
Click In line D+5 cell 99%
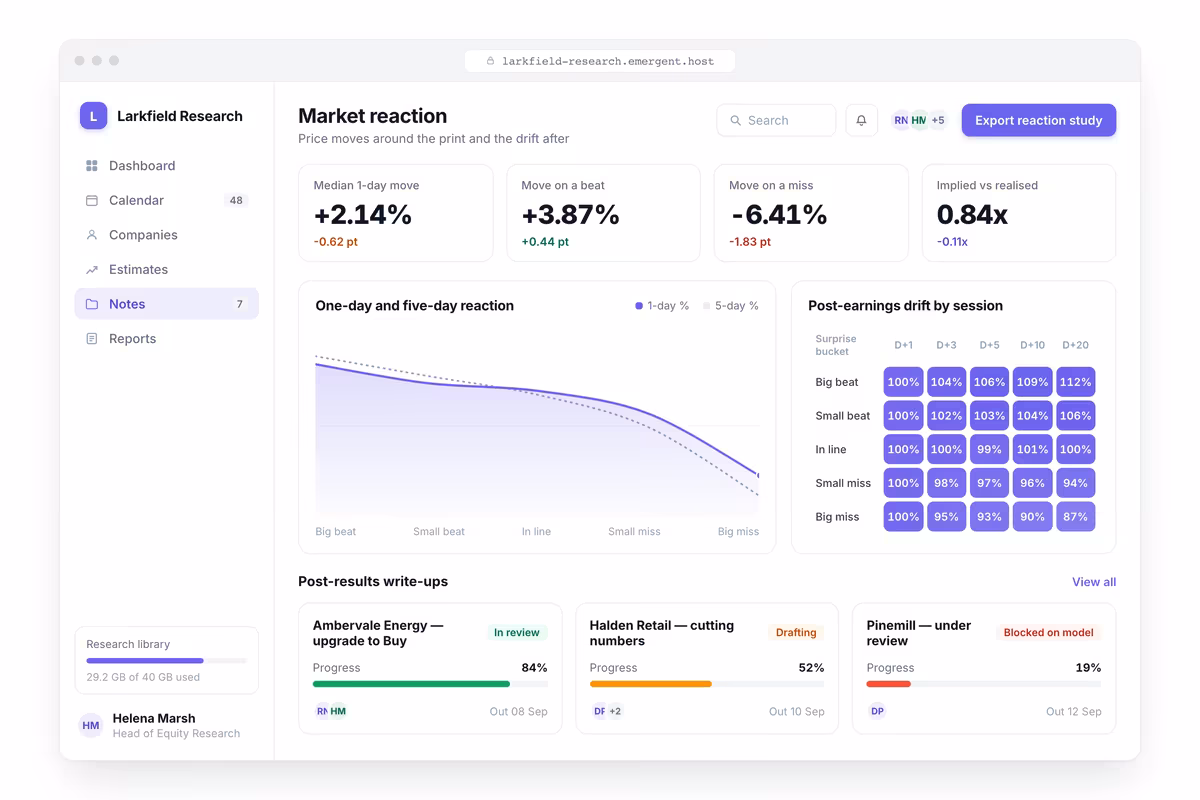tap(989, 450)
